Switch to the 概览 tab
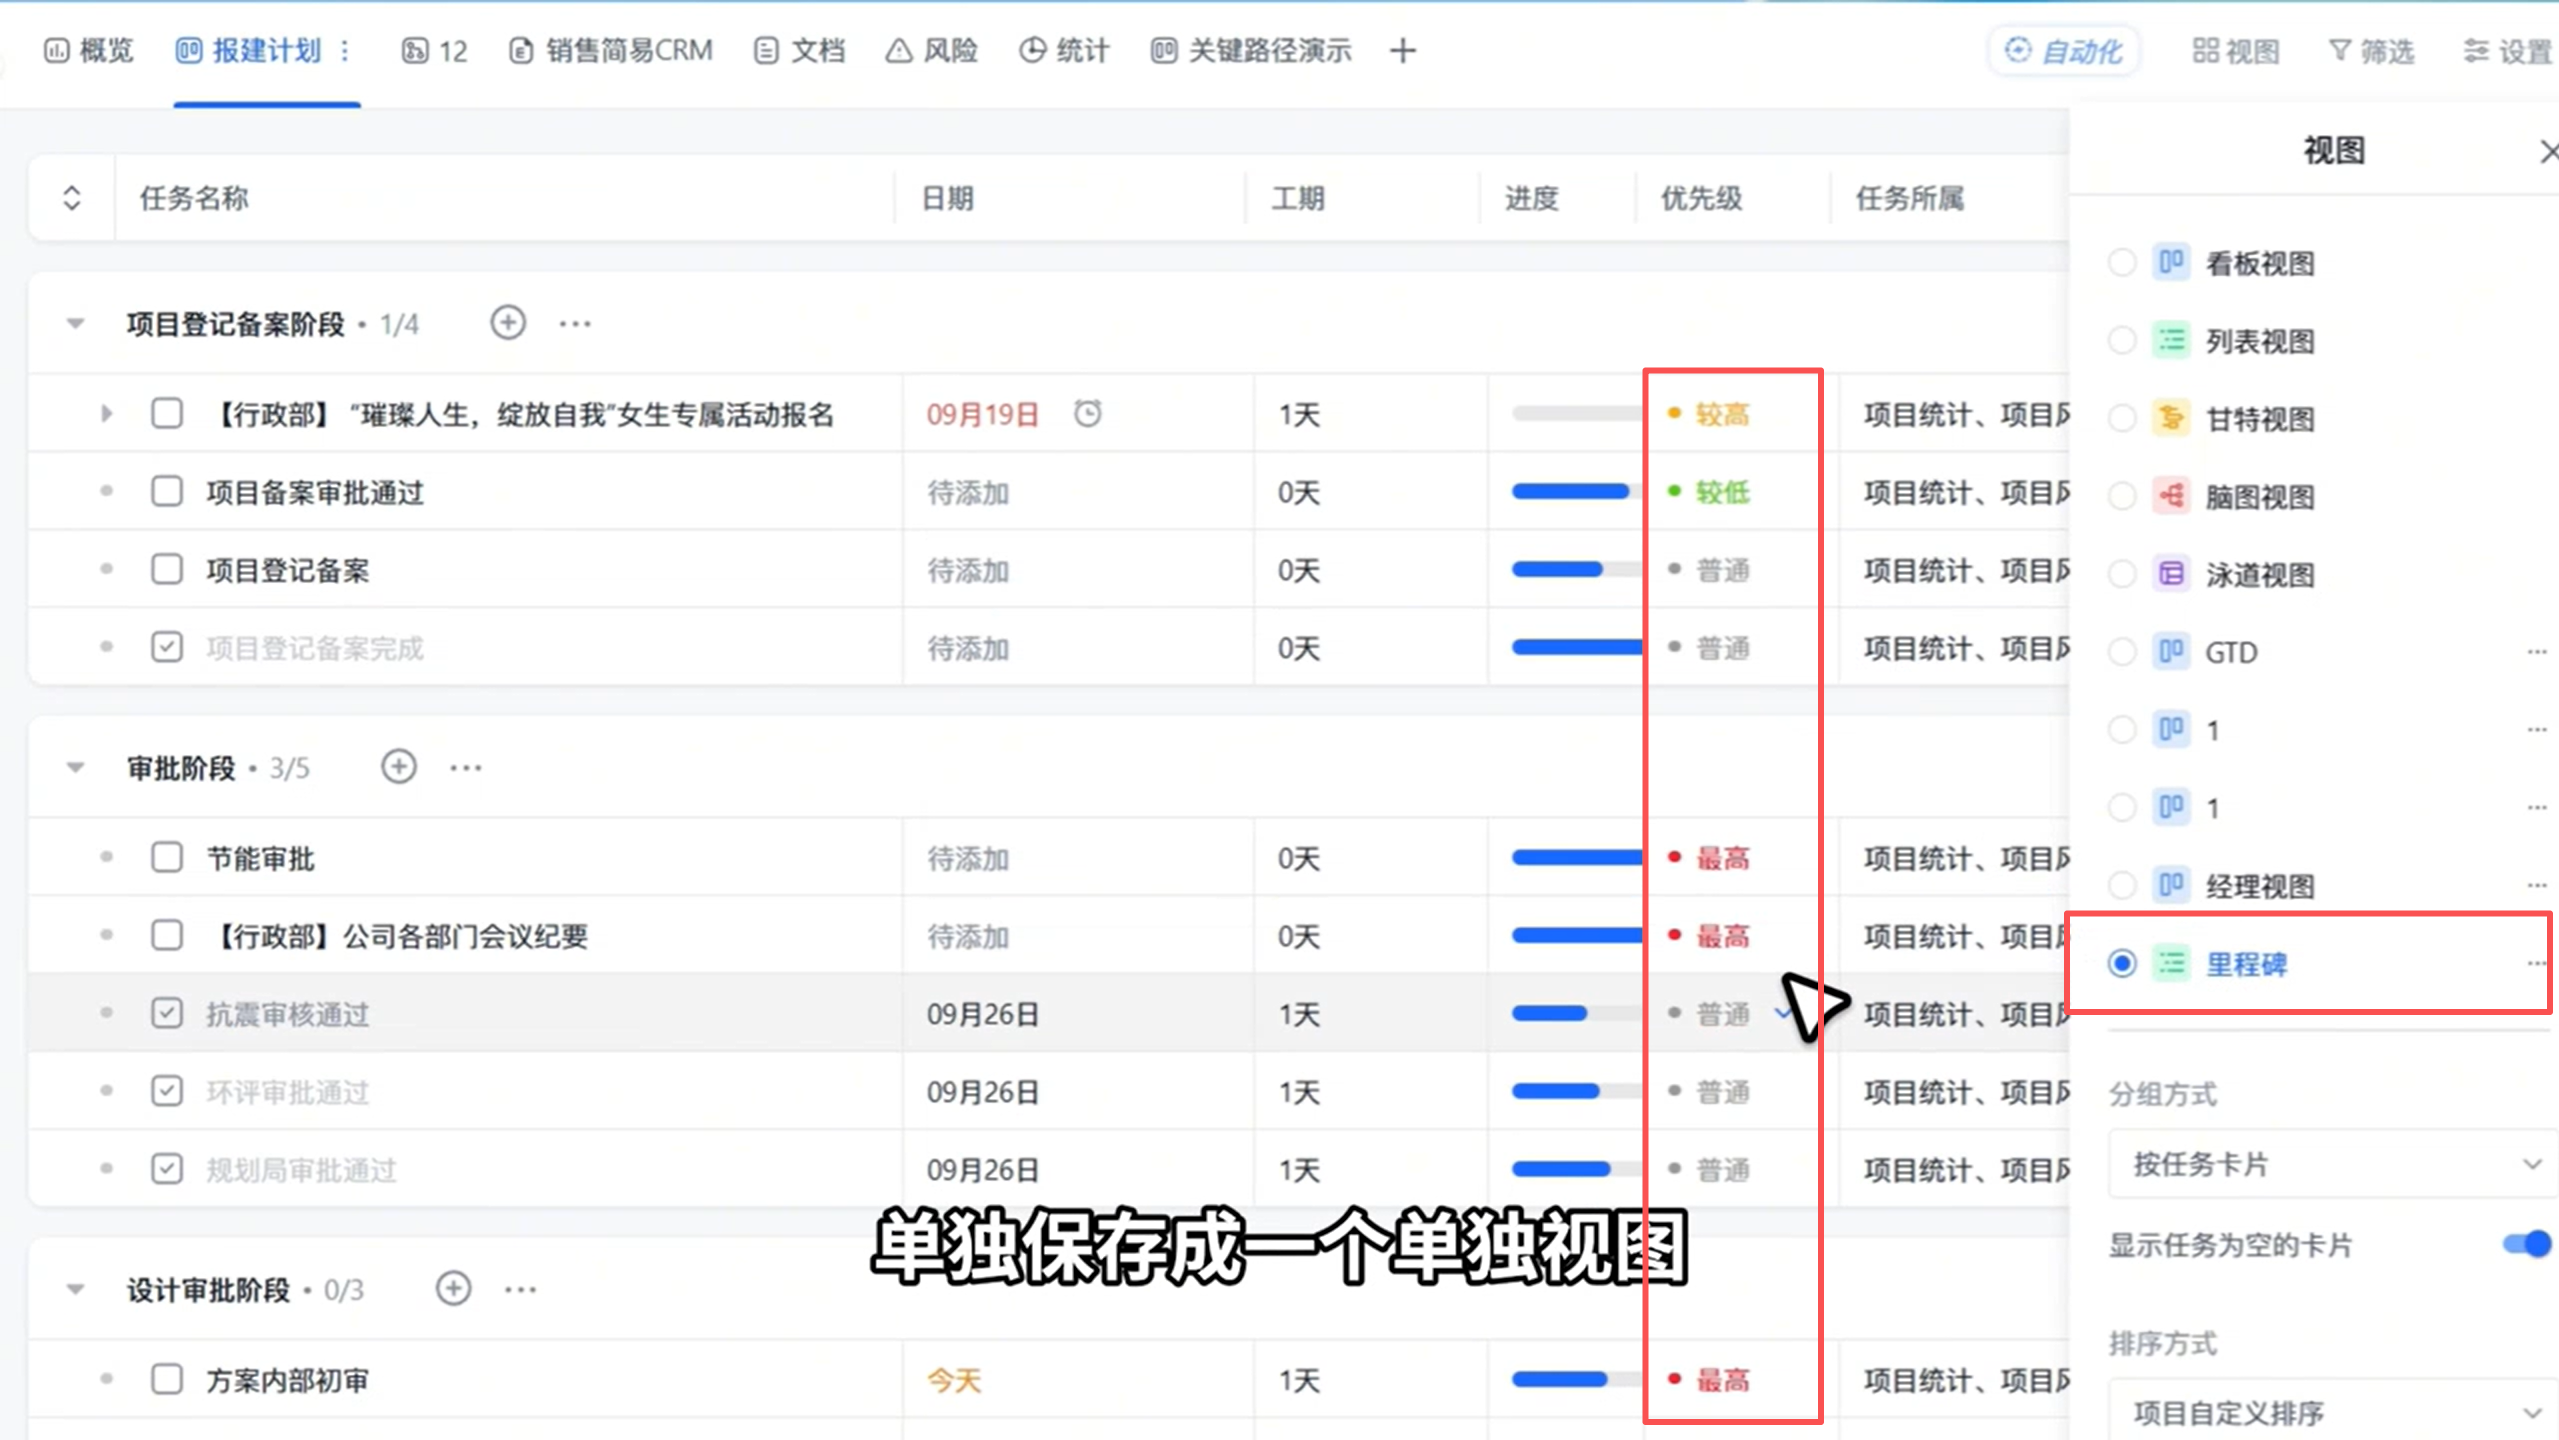The width and height of the screenshot is (2559, 1440). pyautogui.click(x=89, y=51)
